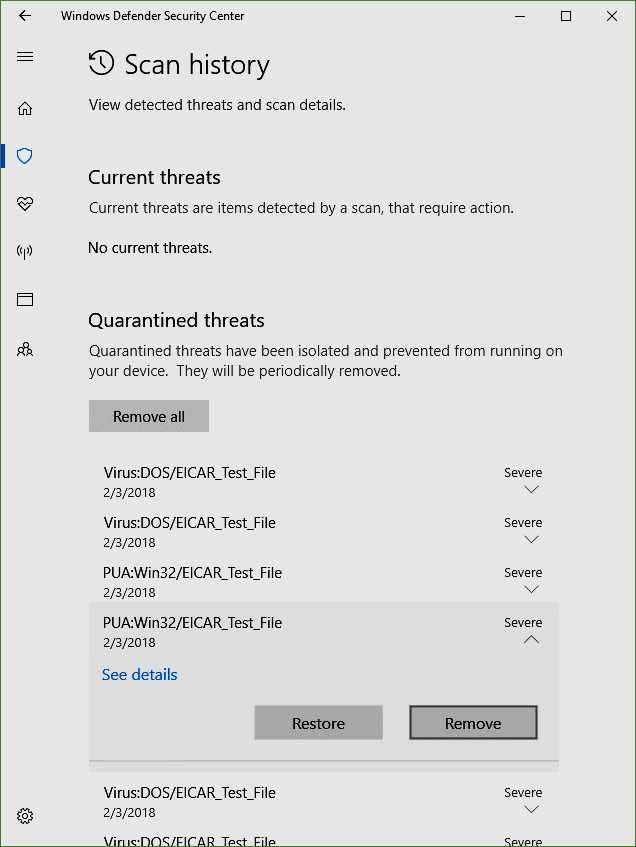Open the Home icon in sidebar

tap(25, 109)
